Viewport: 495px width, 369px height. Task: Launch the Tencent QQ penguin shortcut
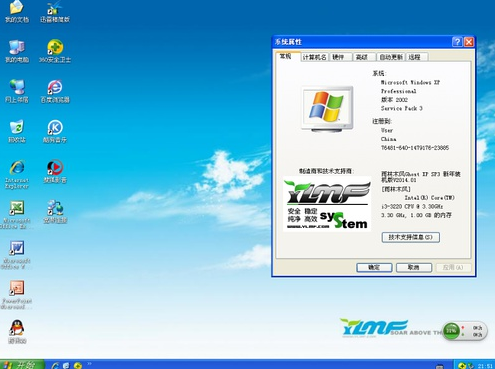17,332
